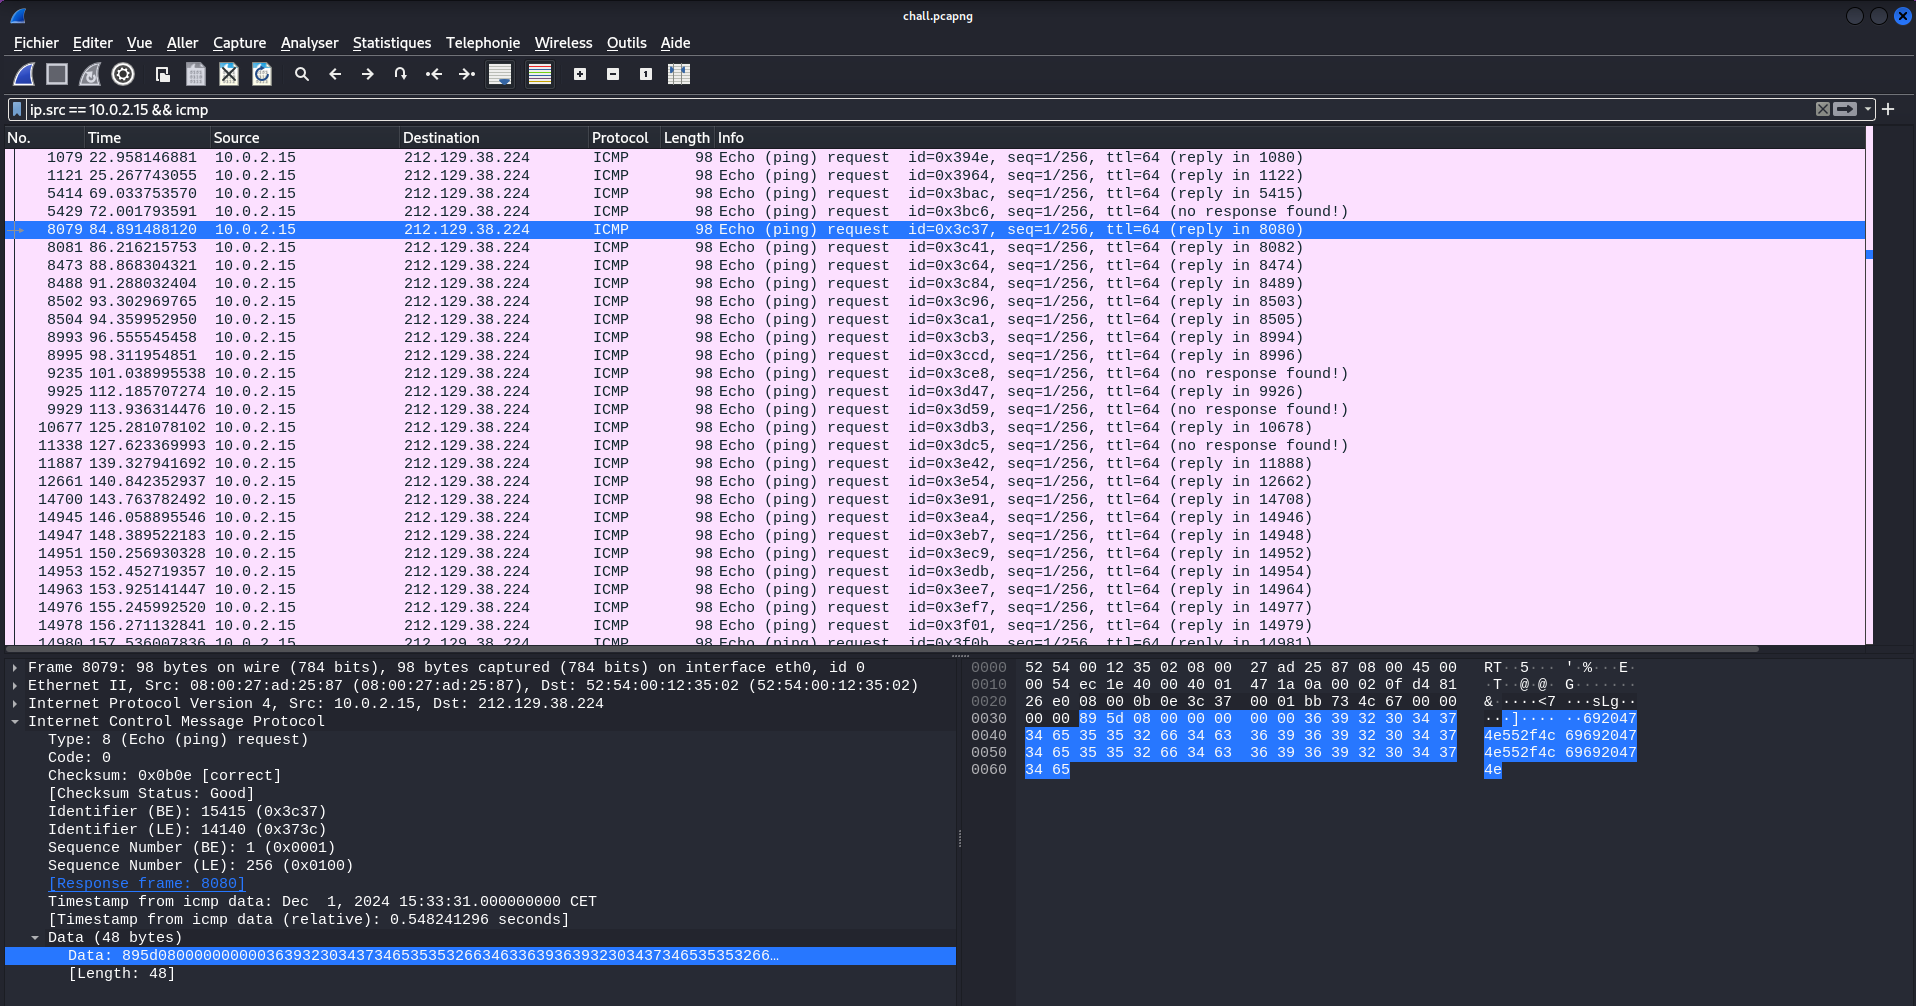Viewport: 1916px width, 1006px height.
Task: Open the Wireless menu
Action: click(564, 43)
